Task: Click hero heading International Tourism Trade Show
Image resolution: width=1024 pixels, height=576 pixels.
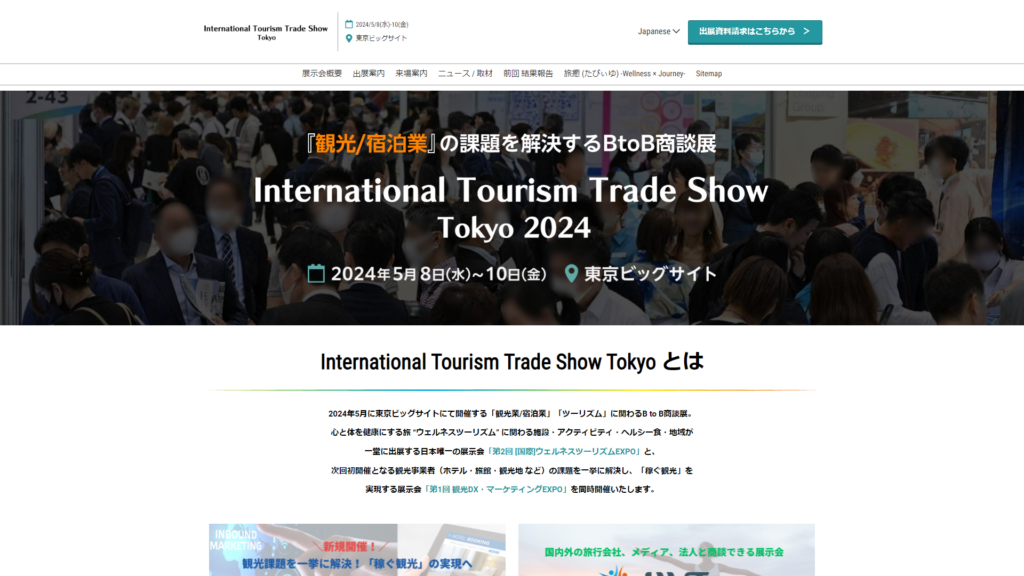Action: (511, 191)
